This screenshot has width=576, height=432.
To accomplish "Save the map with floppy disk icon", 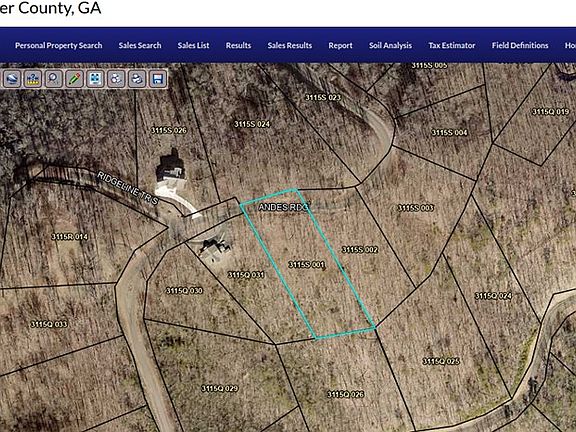I will pyautogui.click(x=158, y=79).
